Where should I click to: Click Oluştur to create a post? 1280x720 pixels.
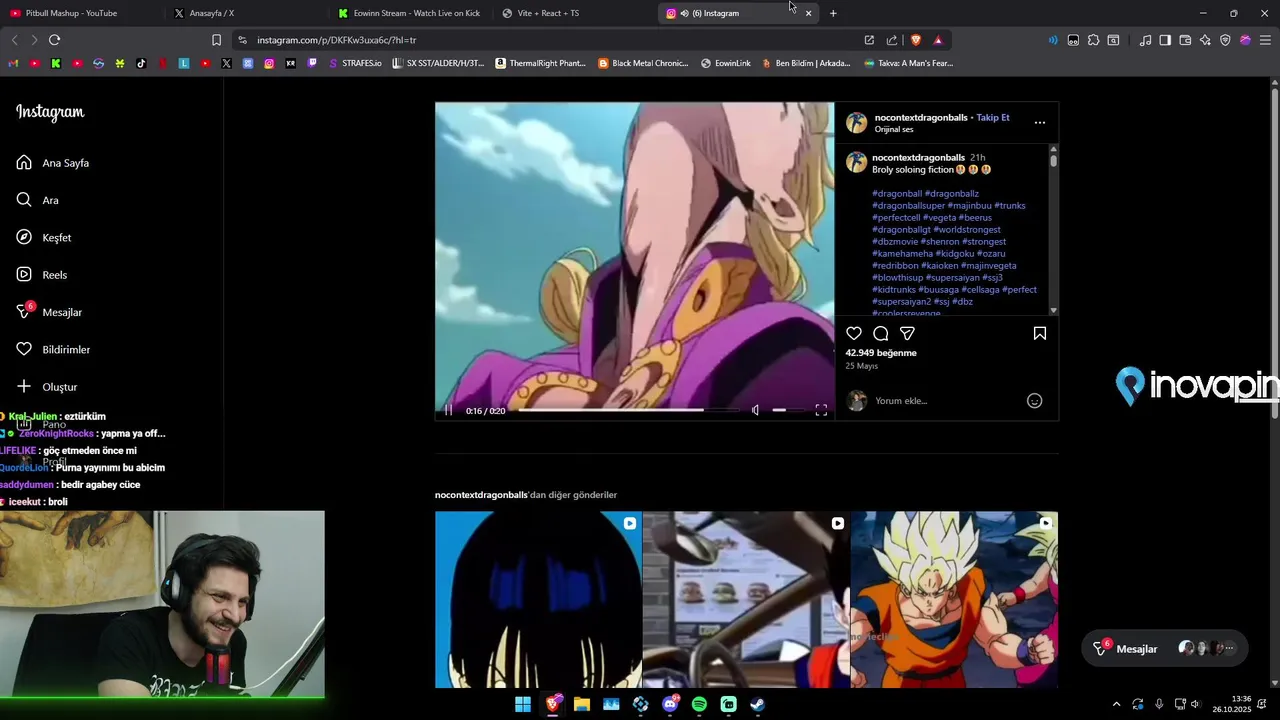[x=47, y=387]
